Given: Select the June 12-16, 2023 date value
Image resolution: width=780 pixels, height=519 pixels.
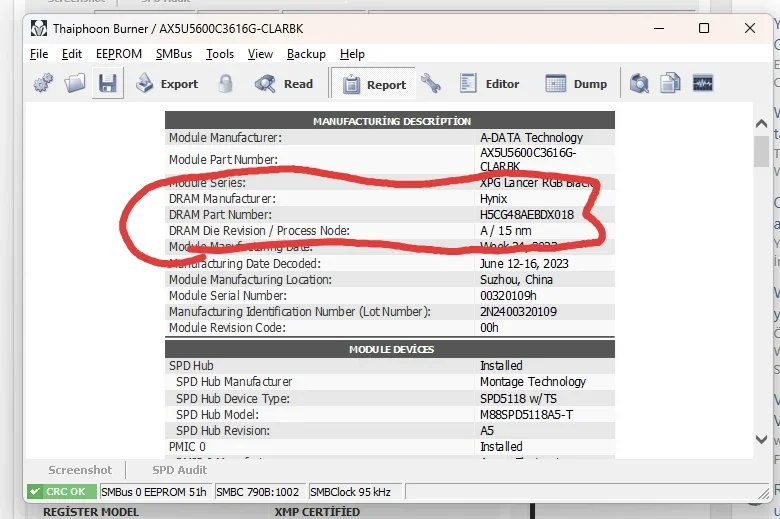Looking at the screenshot, I should [524, 263].
